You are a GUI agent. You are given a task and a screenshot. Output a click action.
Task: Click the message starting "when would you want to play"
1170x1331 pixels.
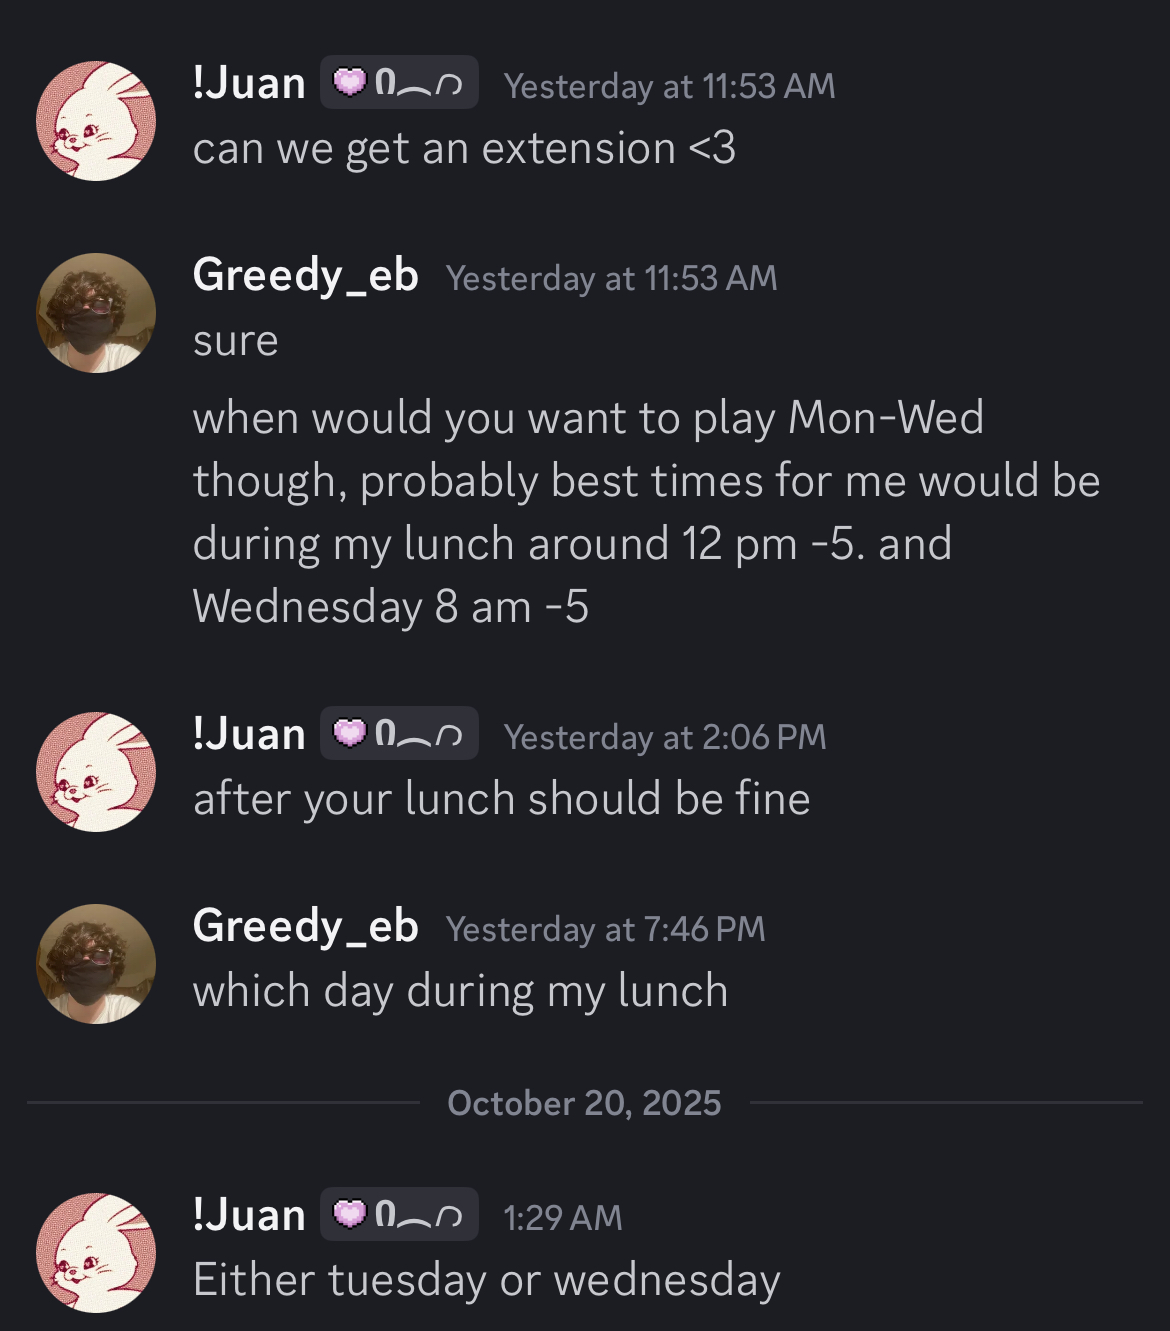646,512
